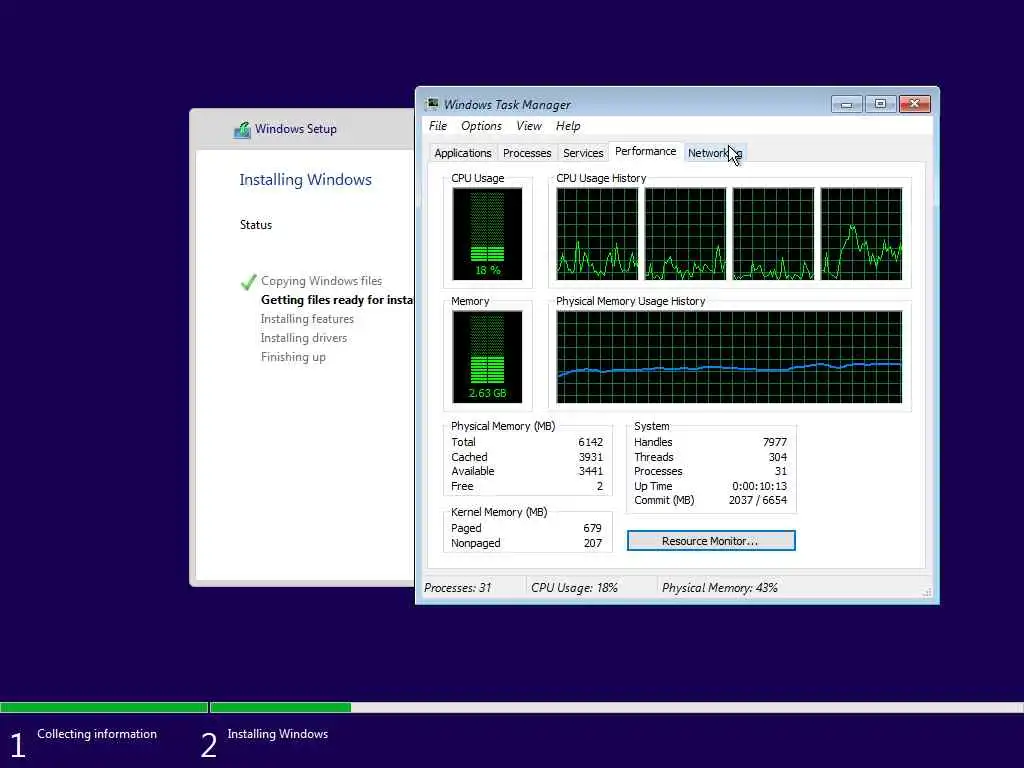Image resolution: width=1024 pixels, height=768 pixels.
Task: Click 'Finishing up' in Windows Setup
Action: [x=293, y=357]
